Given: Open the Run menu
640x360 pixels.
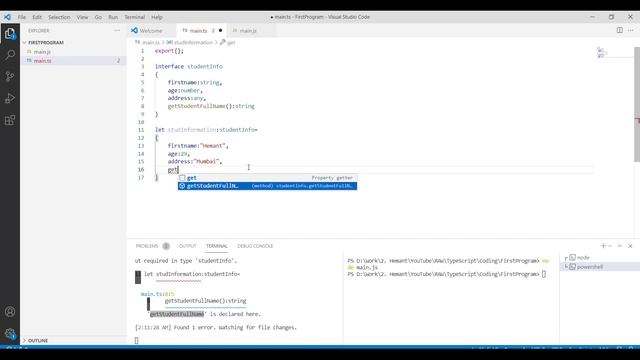Looking at the screenshot, I should [113, 17].
